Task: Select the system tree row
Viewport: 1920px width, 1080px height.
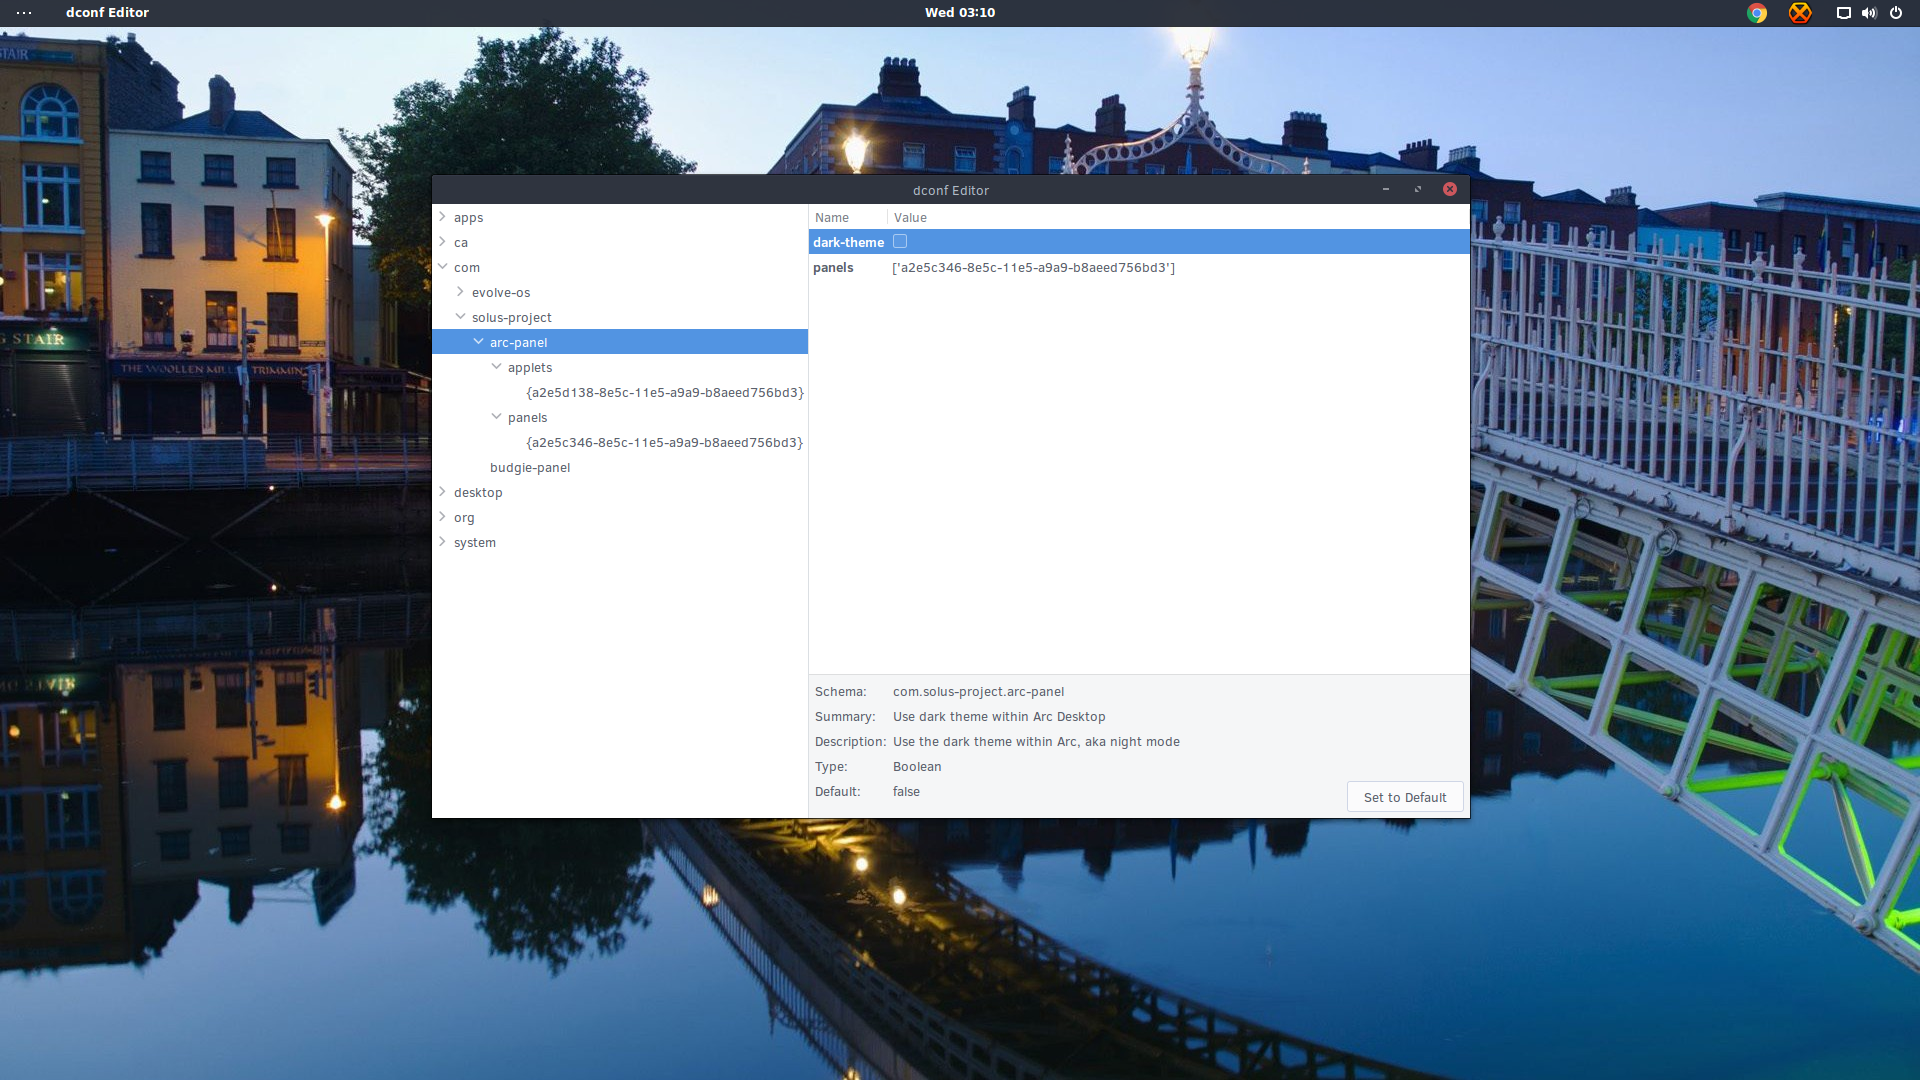Action: 620,542
